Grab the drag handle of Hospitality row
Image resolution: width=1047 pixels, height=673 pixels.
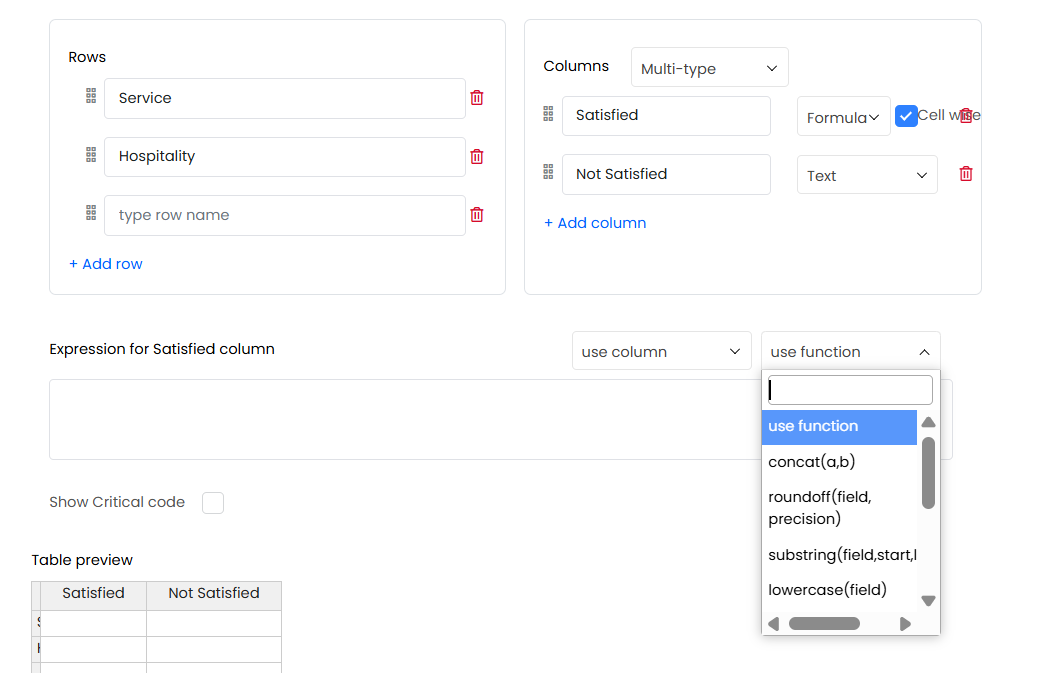91,155
